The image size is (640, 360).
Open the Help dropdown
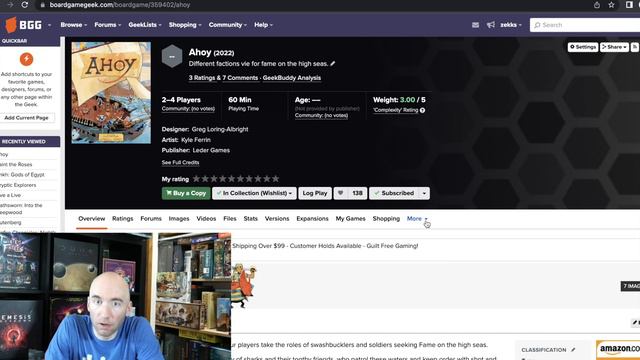[x=263, y=25]
